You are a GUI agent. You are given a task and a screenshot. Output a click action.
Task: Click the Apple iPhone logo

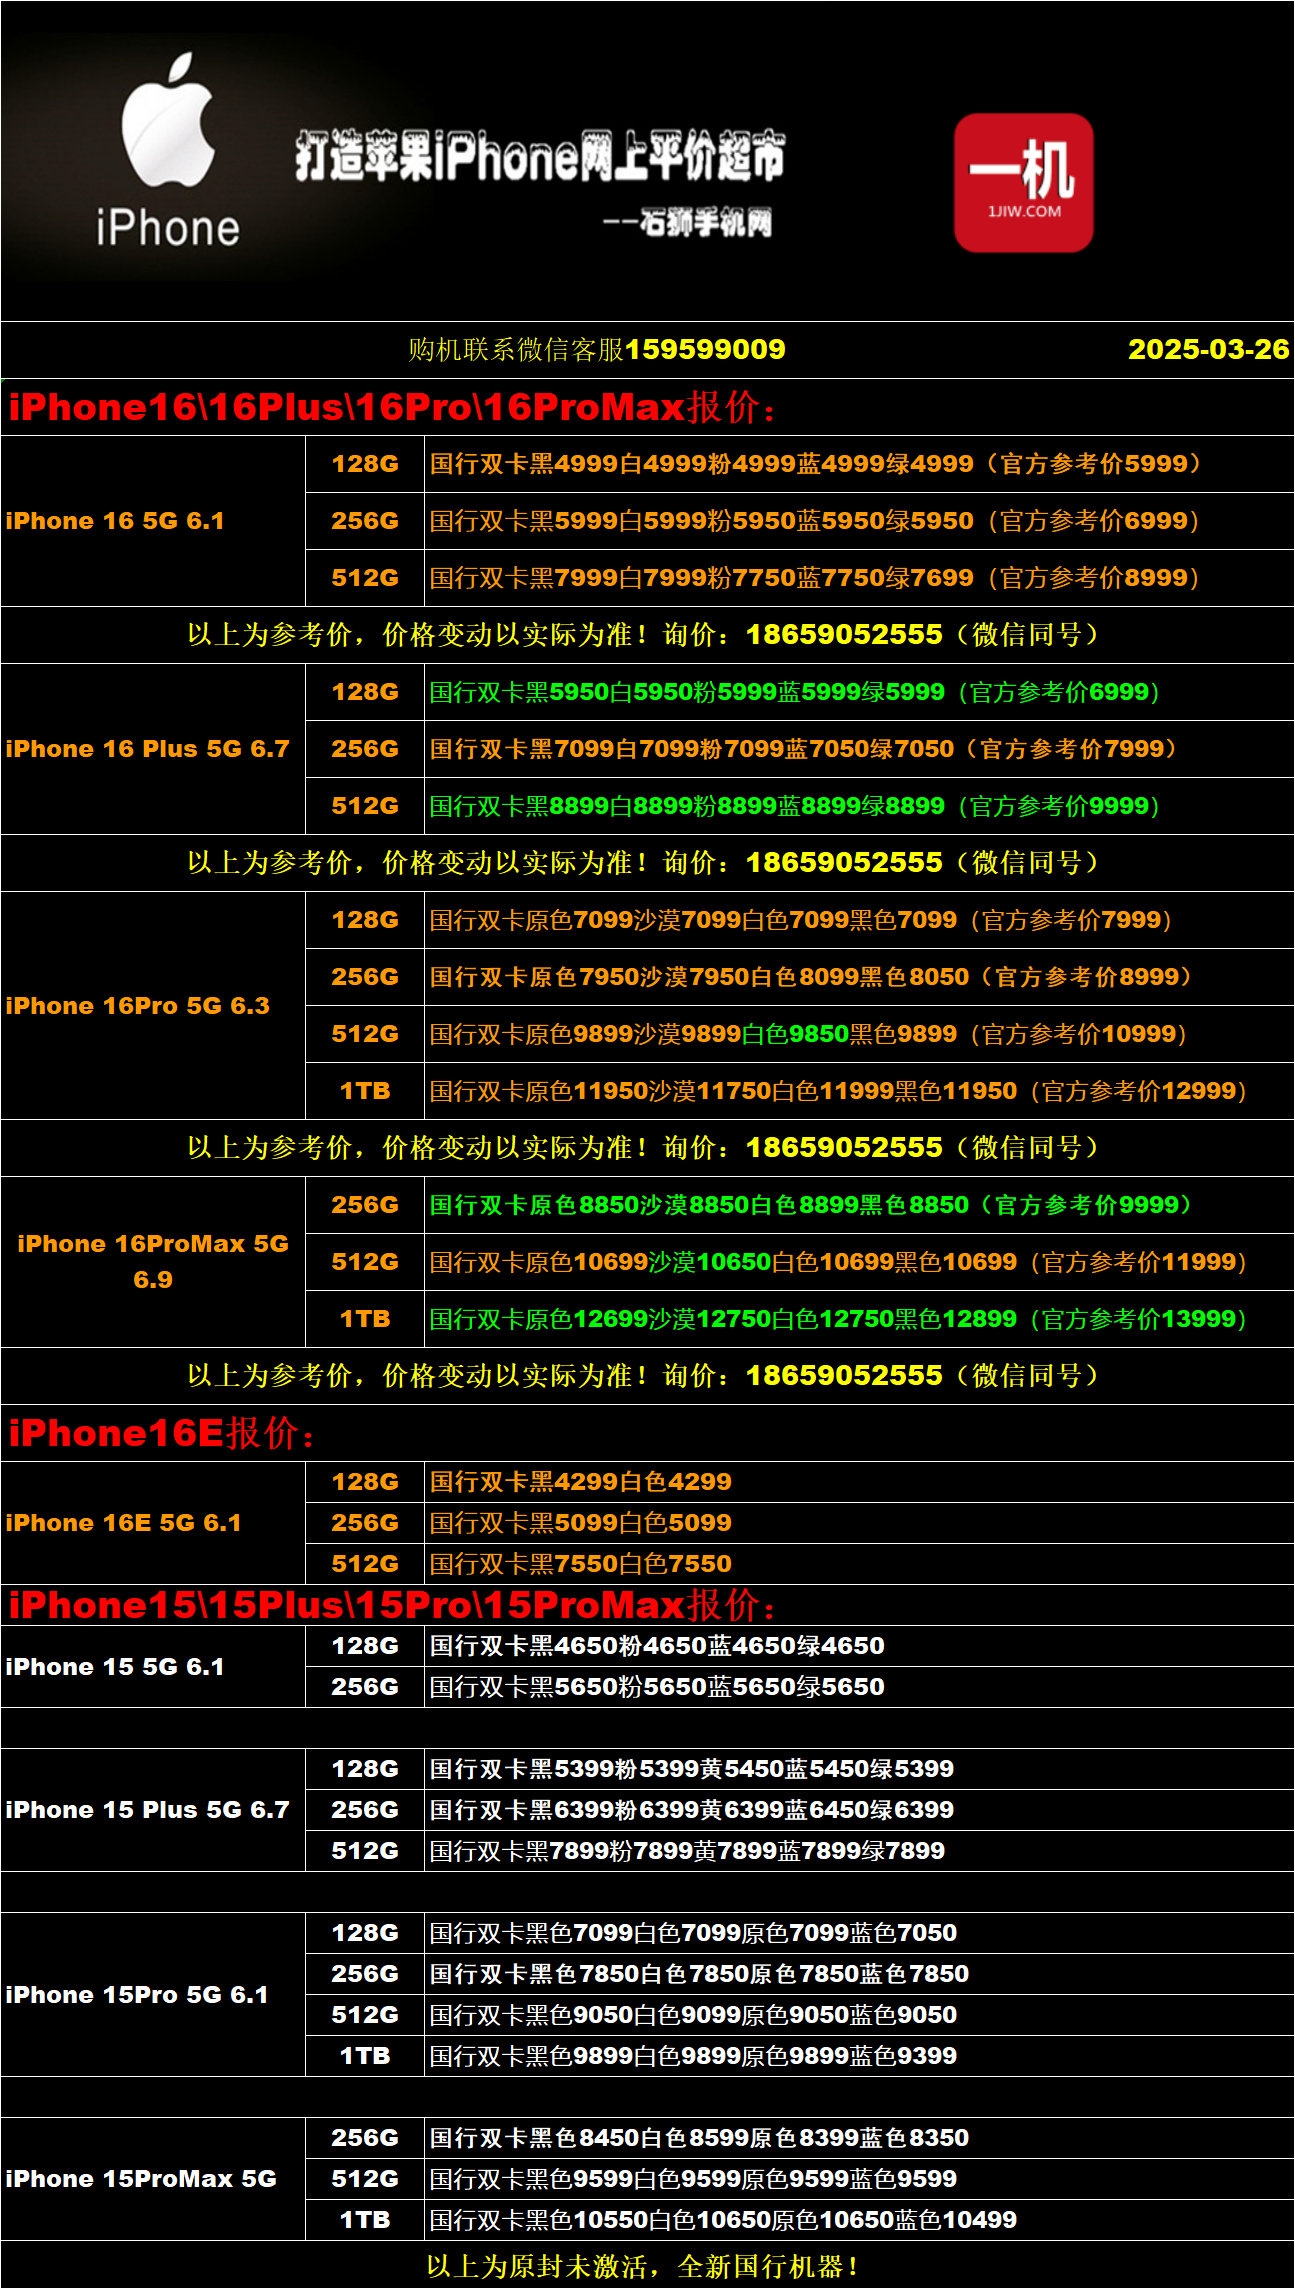pyautogui.click(x=168, y=150)
